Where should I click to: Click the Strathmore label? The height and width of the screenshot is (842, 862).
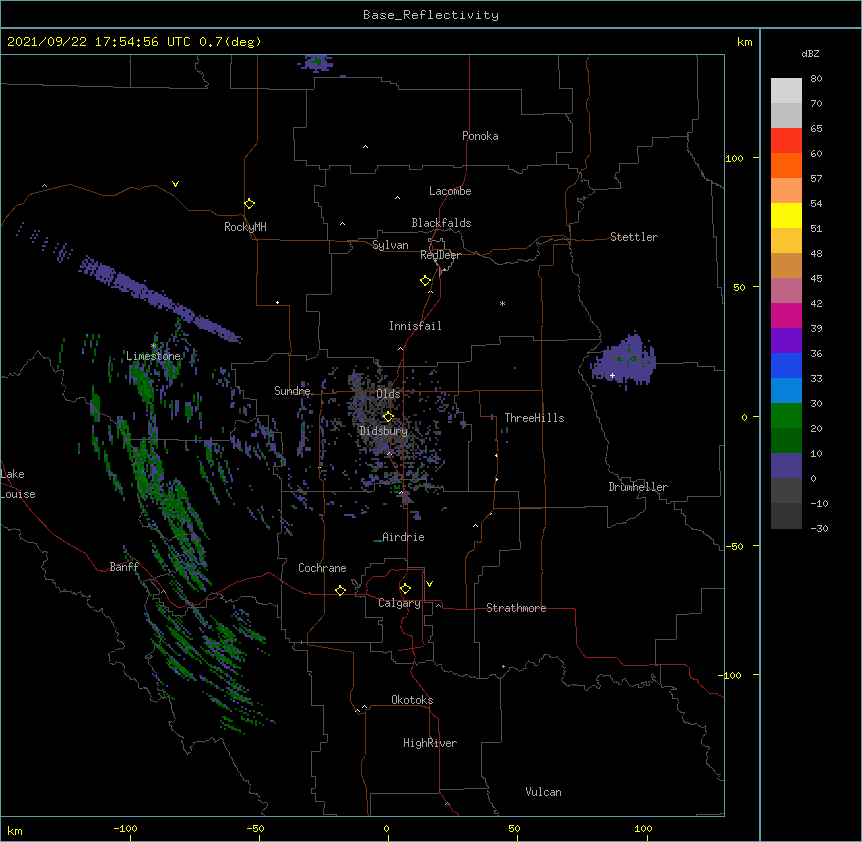(x=516, y=608)
